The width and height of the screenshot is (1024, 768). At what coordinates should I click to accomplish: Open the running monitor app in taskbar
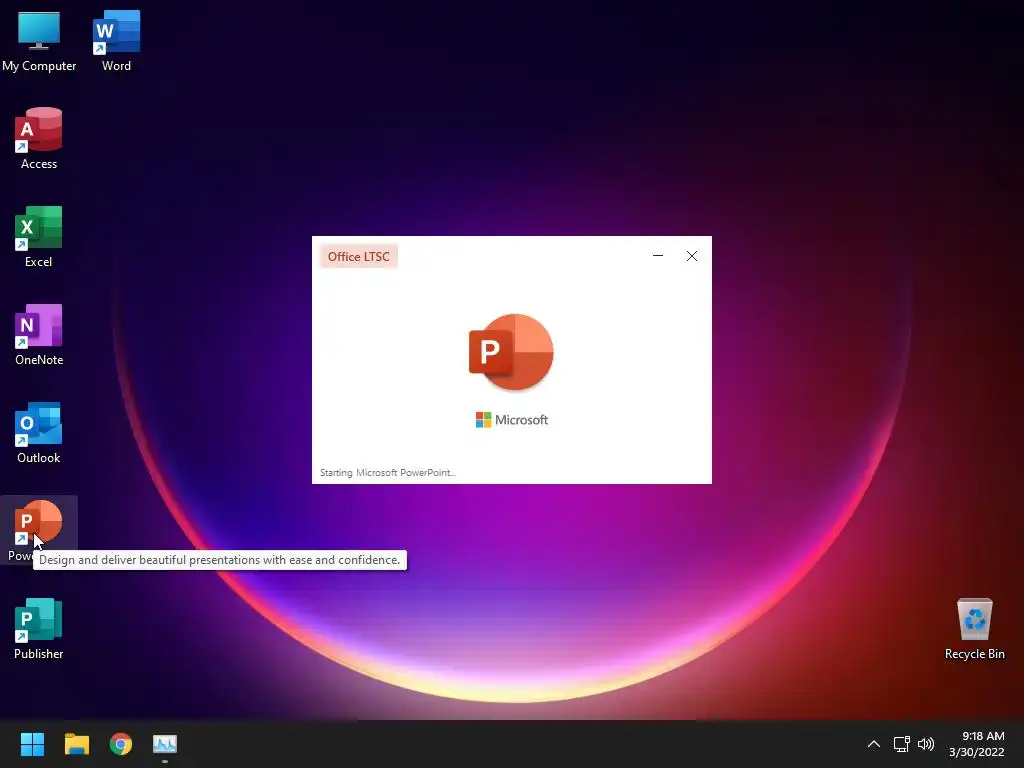pyautogui.click(x=165, y=744)
